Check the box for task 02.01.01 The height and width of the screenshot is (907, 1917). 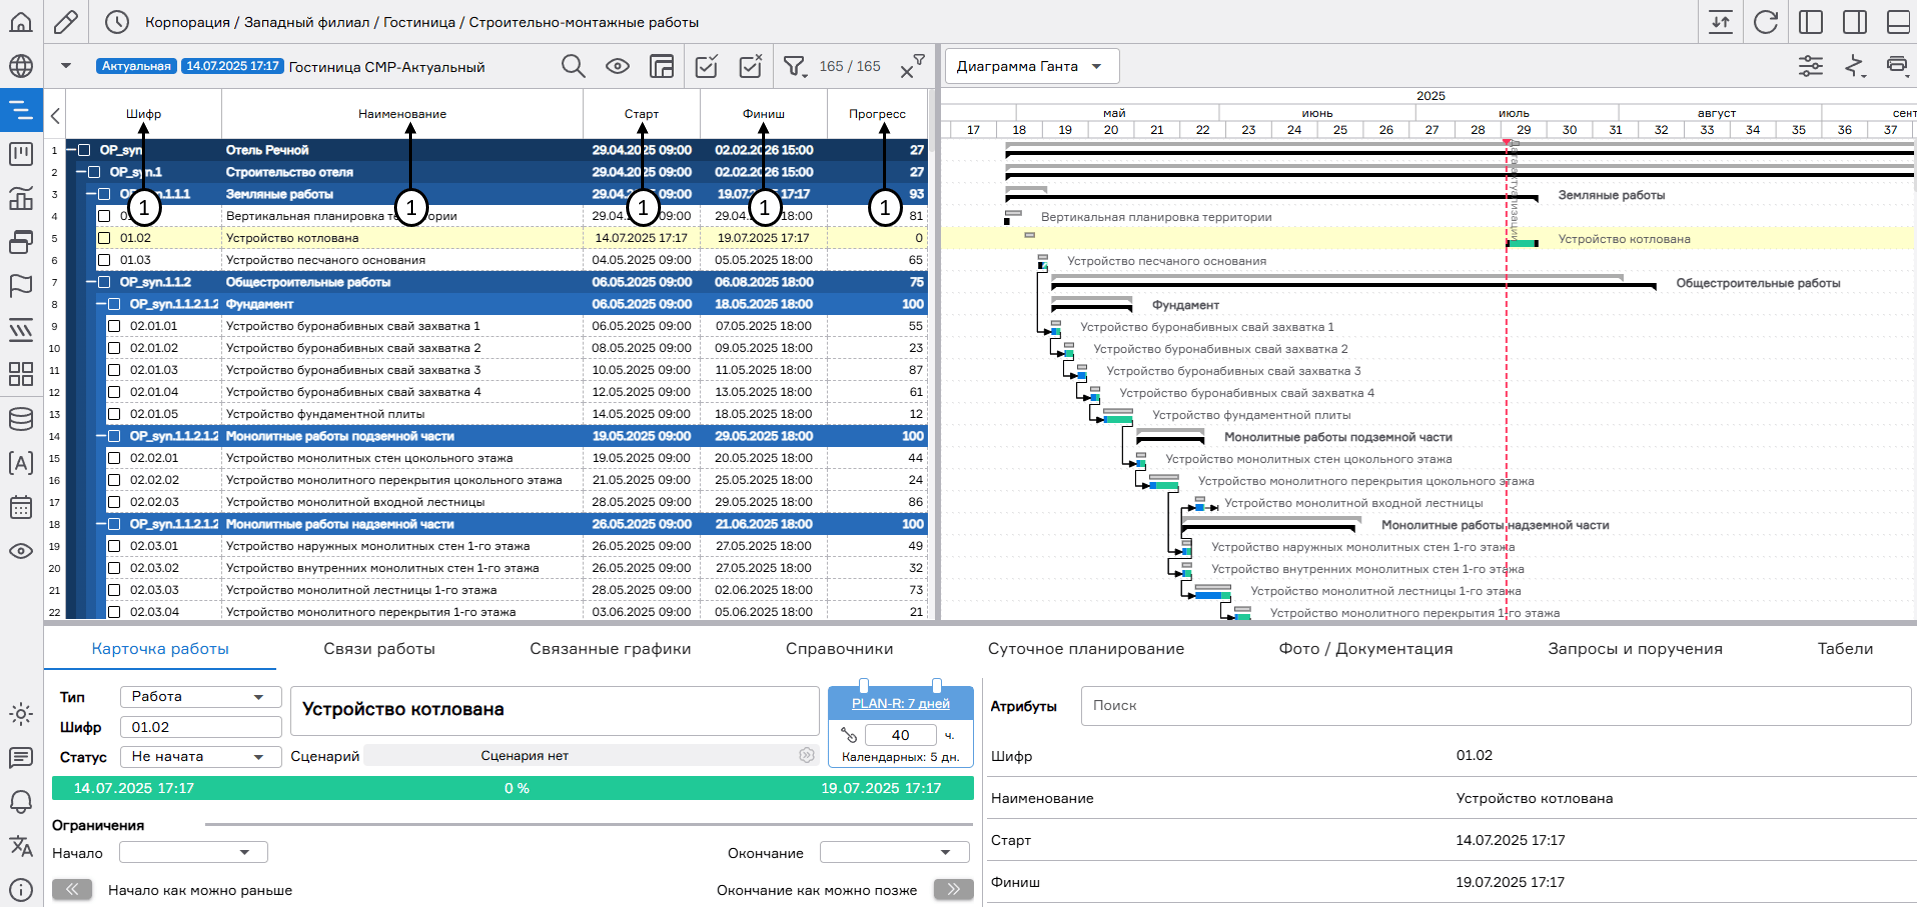(114, 326)
